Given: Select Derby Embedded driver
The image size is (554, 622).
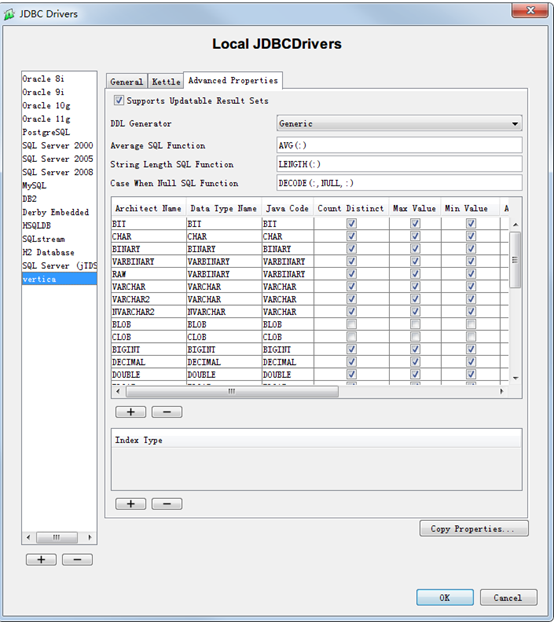Looking at the screenshot, I should pos(59,212).
